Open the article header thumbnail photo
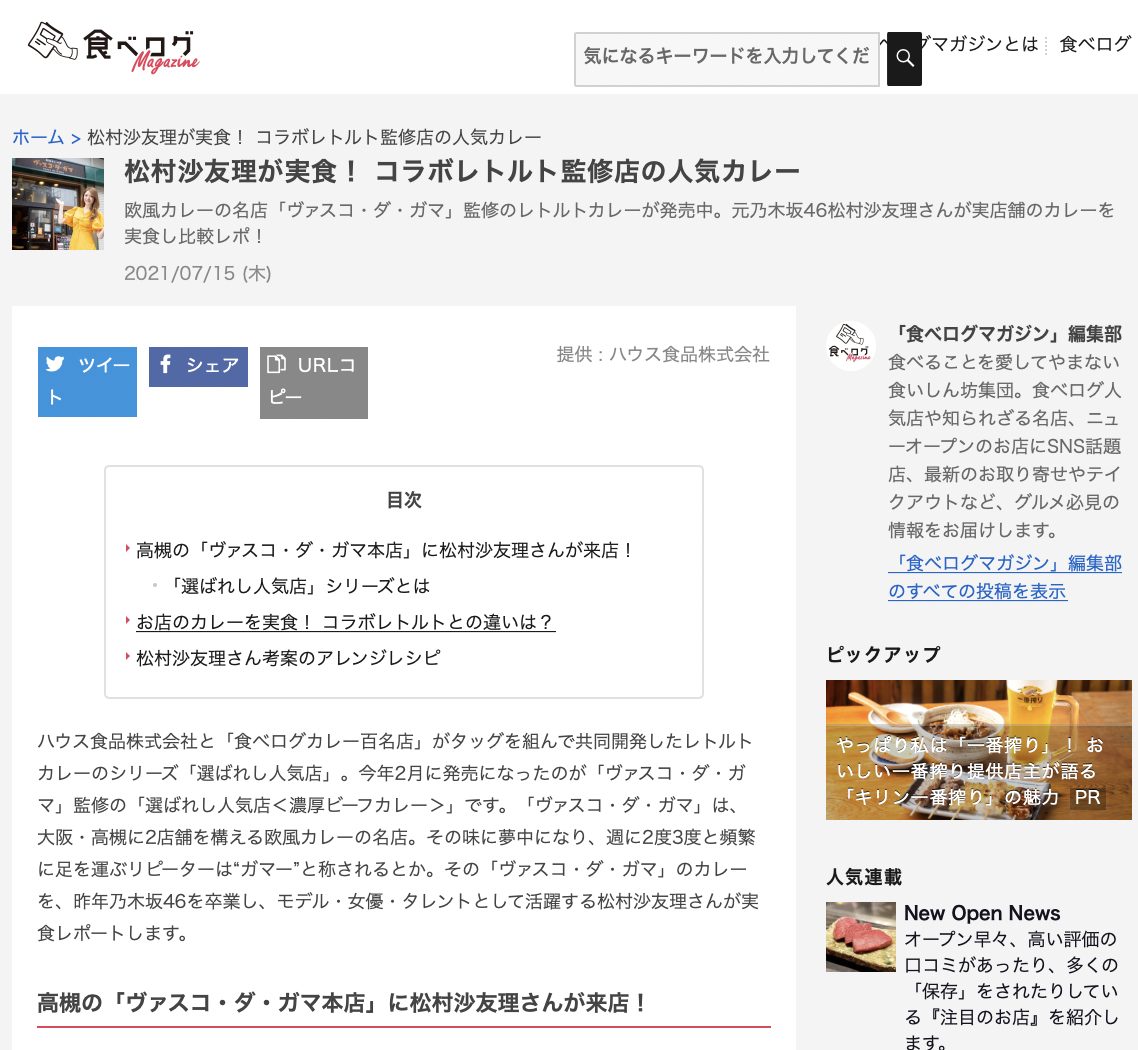Screen dimensions: 1138x1050 [x=58, y=204]
